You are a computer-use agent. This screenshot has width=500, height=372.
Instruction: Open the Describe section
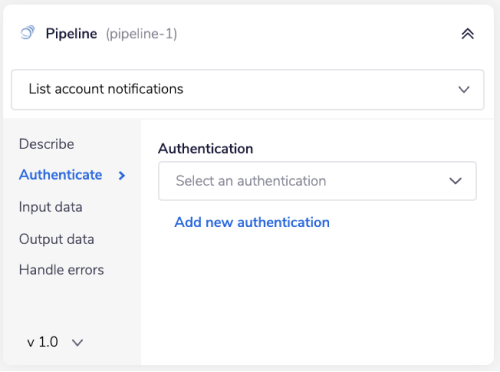(47, 144)
